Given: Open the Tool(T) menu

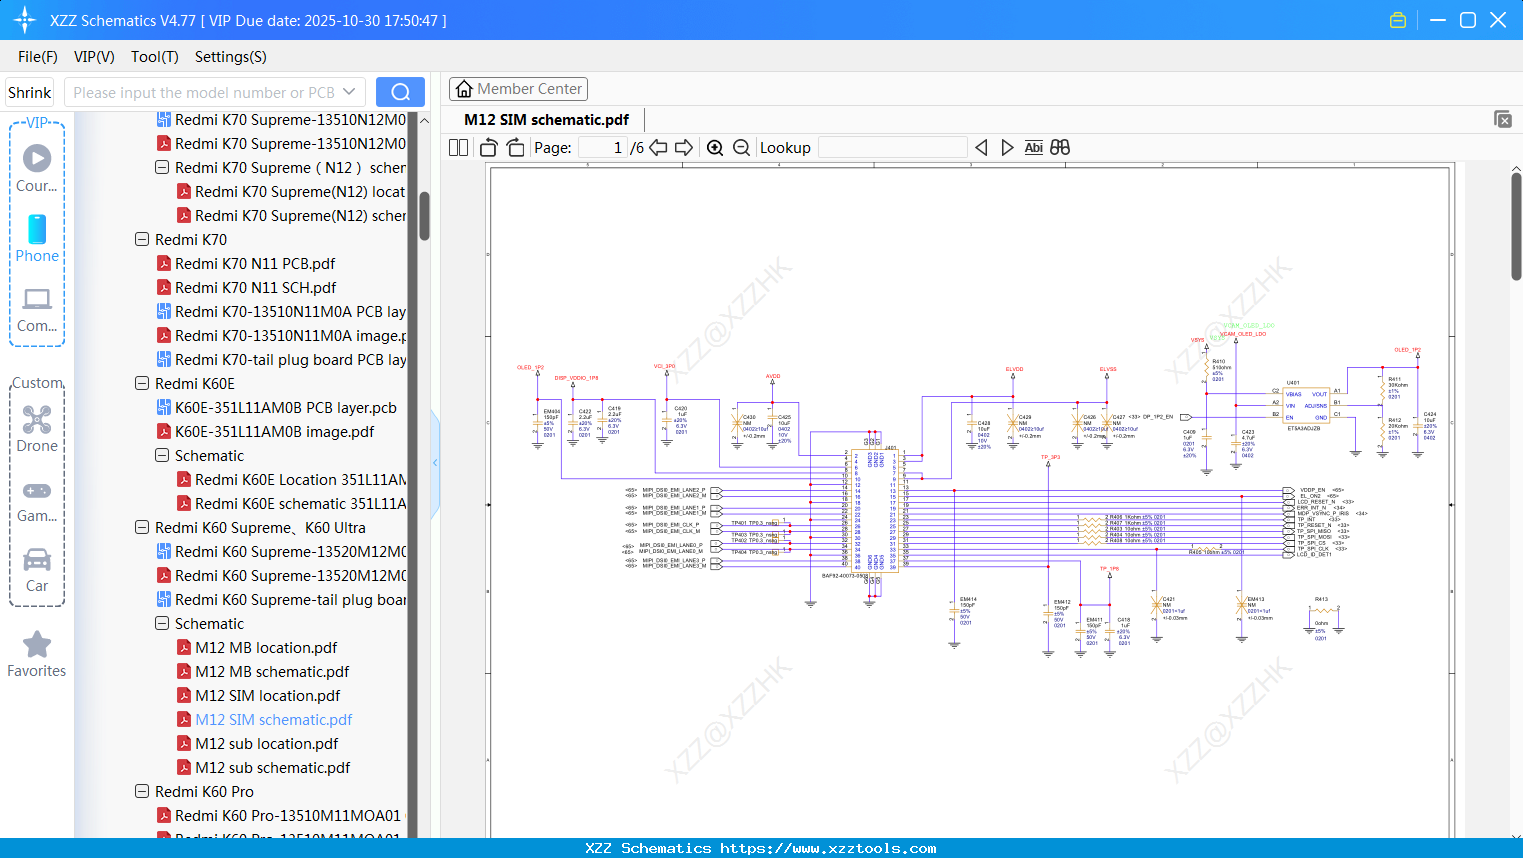Looking at the screenshot, I should [x=154, y=57].
